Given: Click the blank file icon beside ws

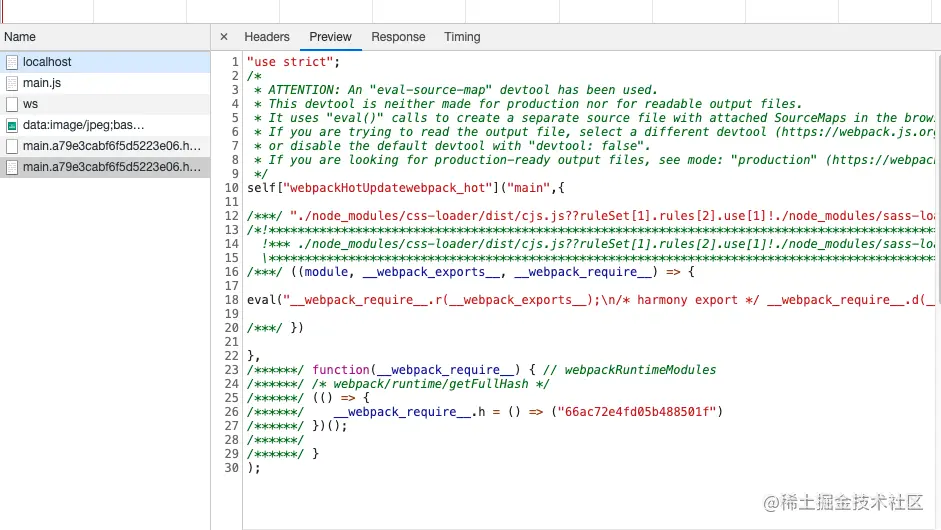Looking at the screenshot, I should point(12,104).
